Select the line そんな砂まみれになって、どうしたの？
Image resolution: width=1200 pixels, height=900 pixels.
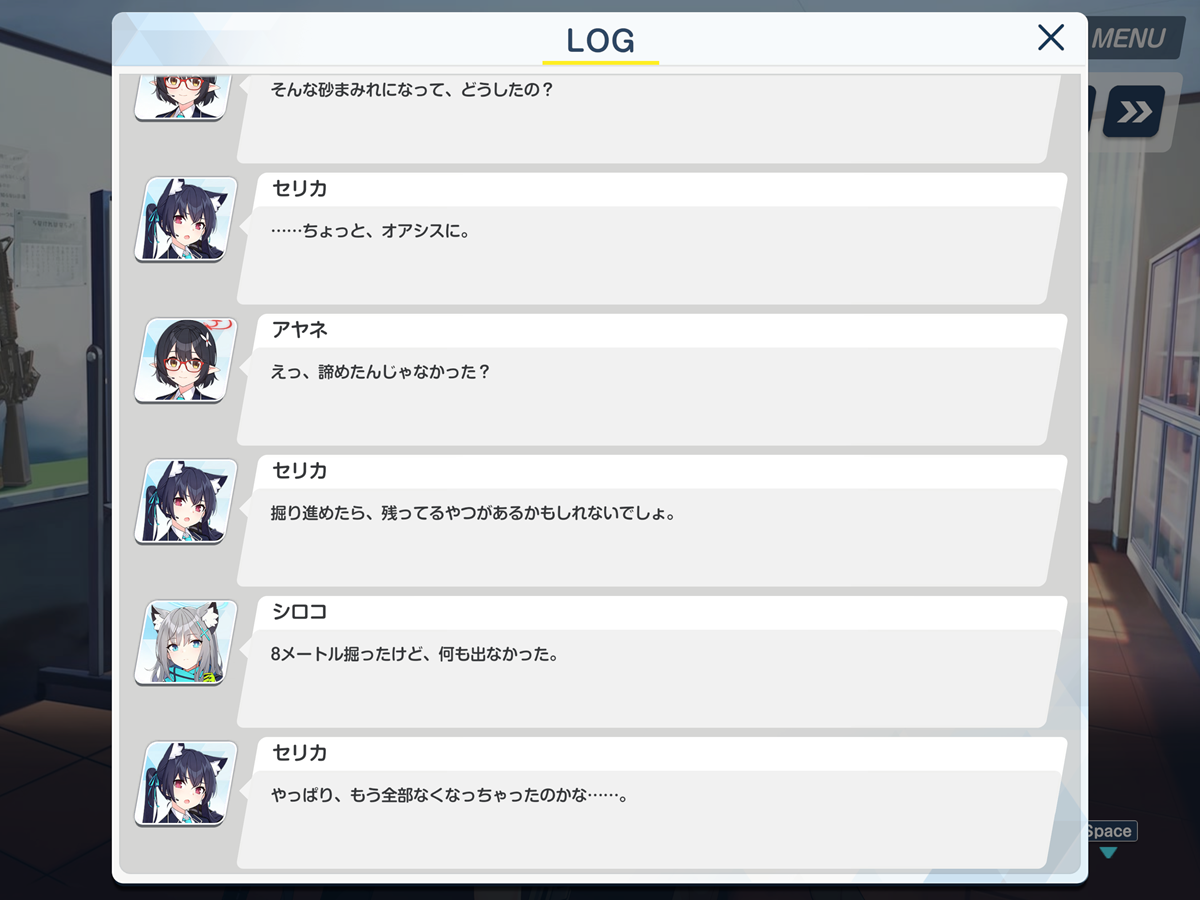(412, 89)
